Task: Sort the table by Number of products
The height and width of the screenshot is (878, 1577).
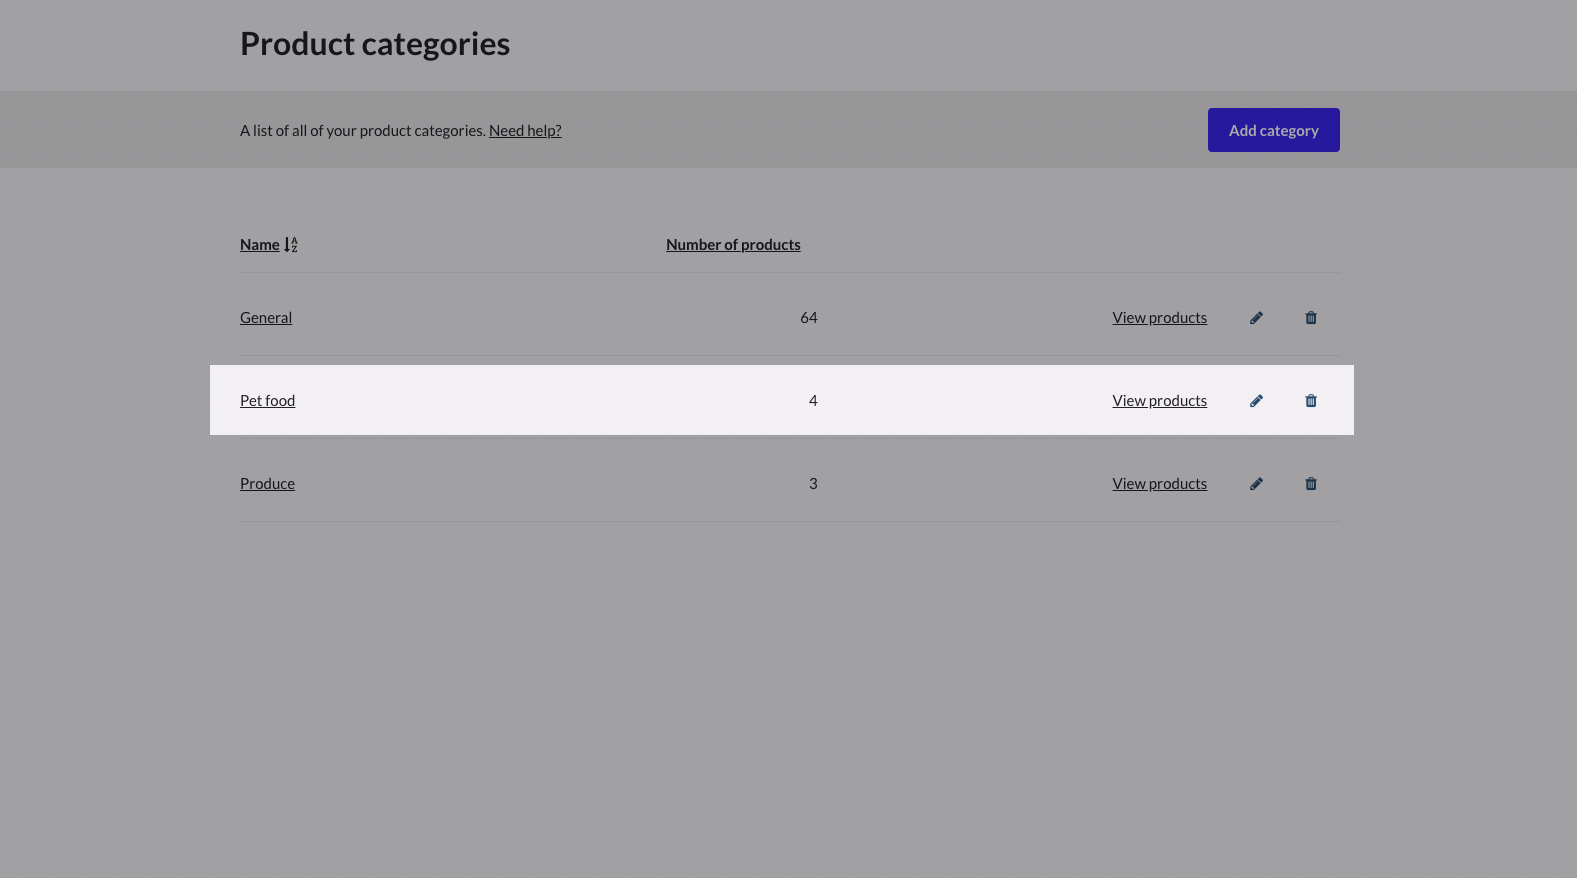Action: 733,244
